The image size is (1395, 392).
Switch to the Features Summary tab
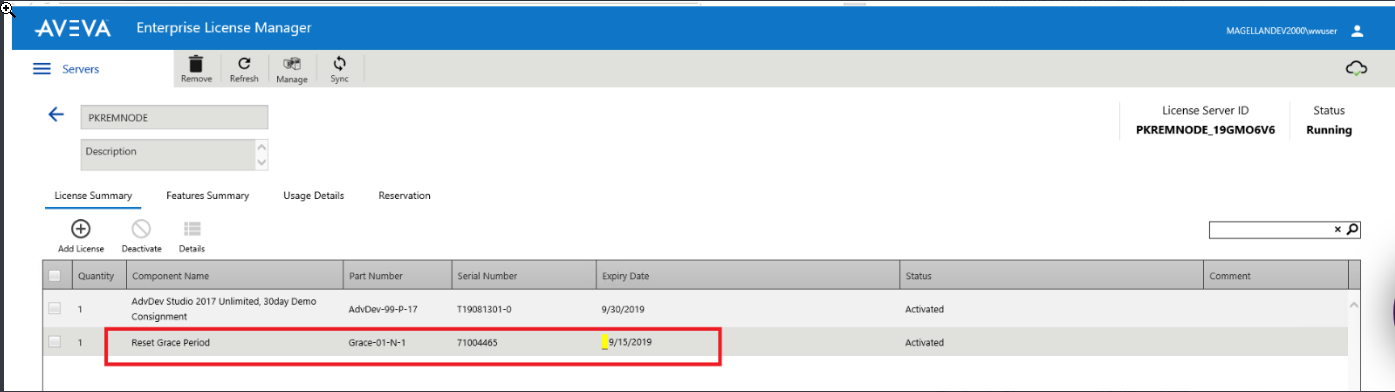[x=207, y=196]
